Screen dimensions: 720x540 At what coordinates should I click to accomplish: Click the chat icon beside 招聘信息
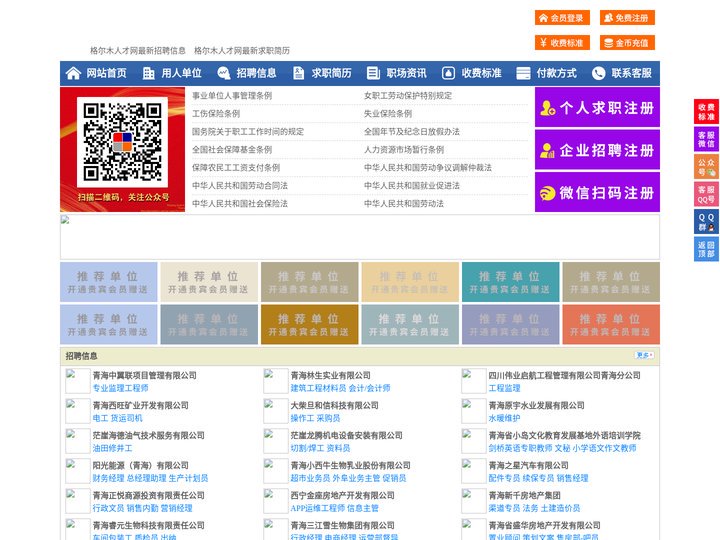pos(223,73)
